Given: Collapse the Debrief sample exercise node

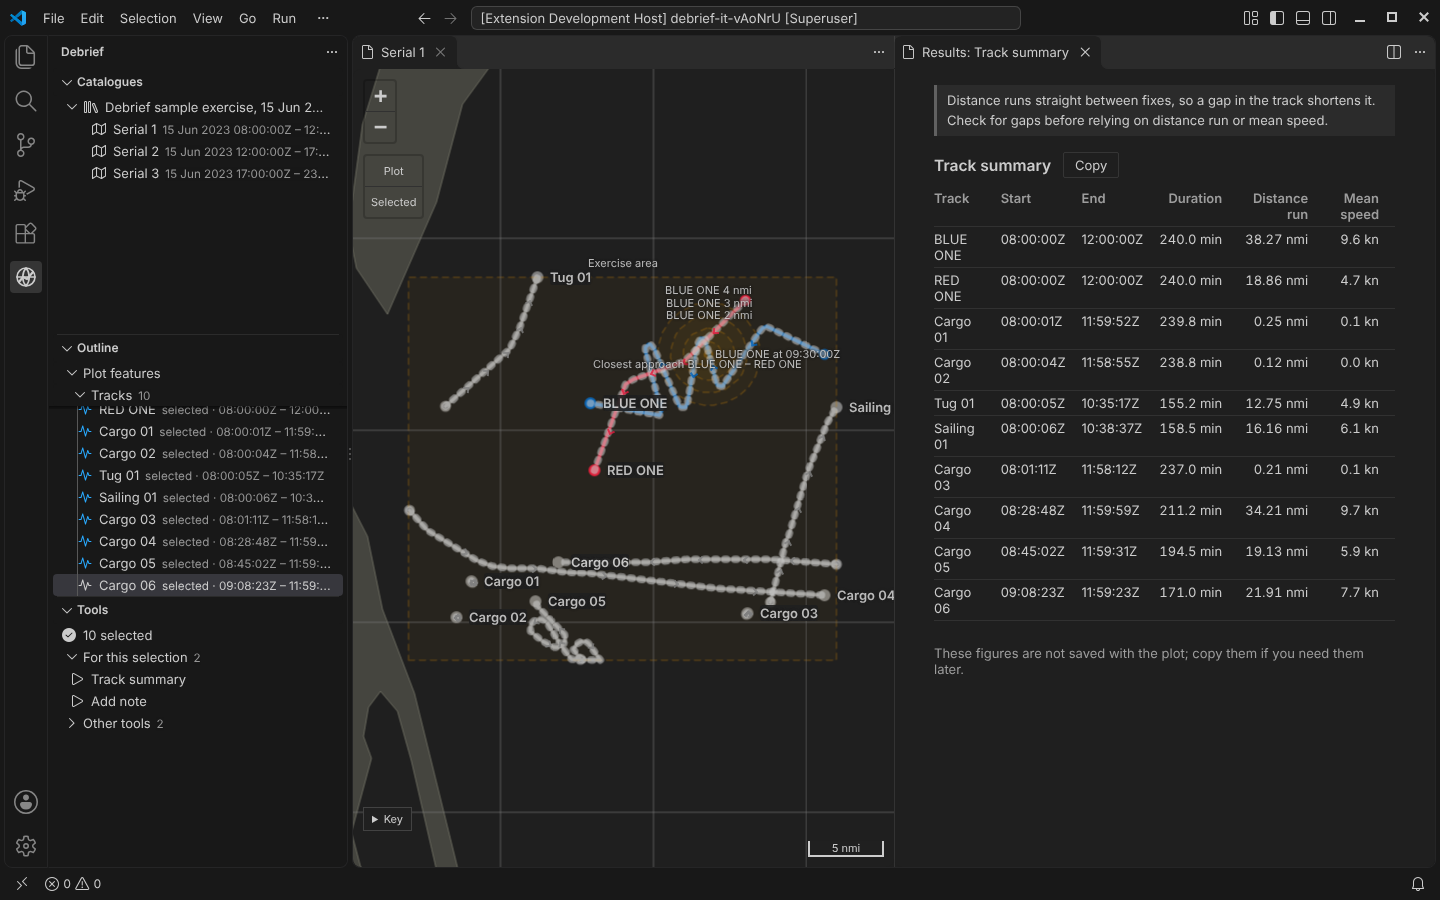Looking at the screenshot, I should [72, 107].
